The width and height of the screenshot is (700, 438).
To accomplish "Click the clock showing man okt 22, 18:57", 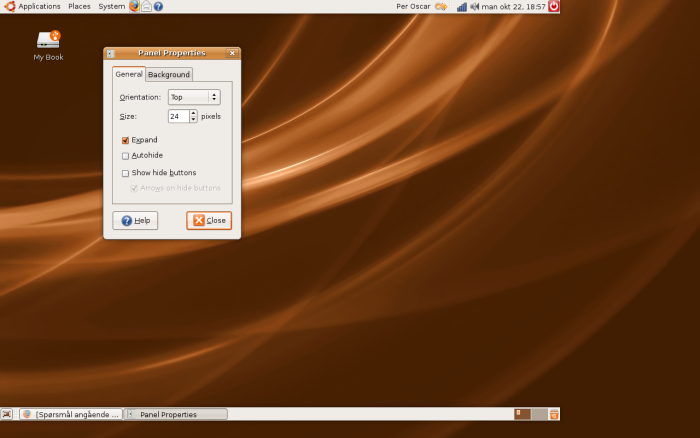I will pos(513,6).
